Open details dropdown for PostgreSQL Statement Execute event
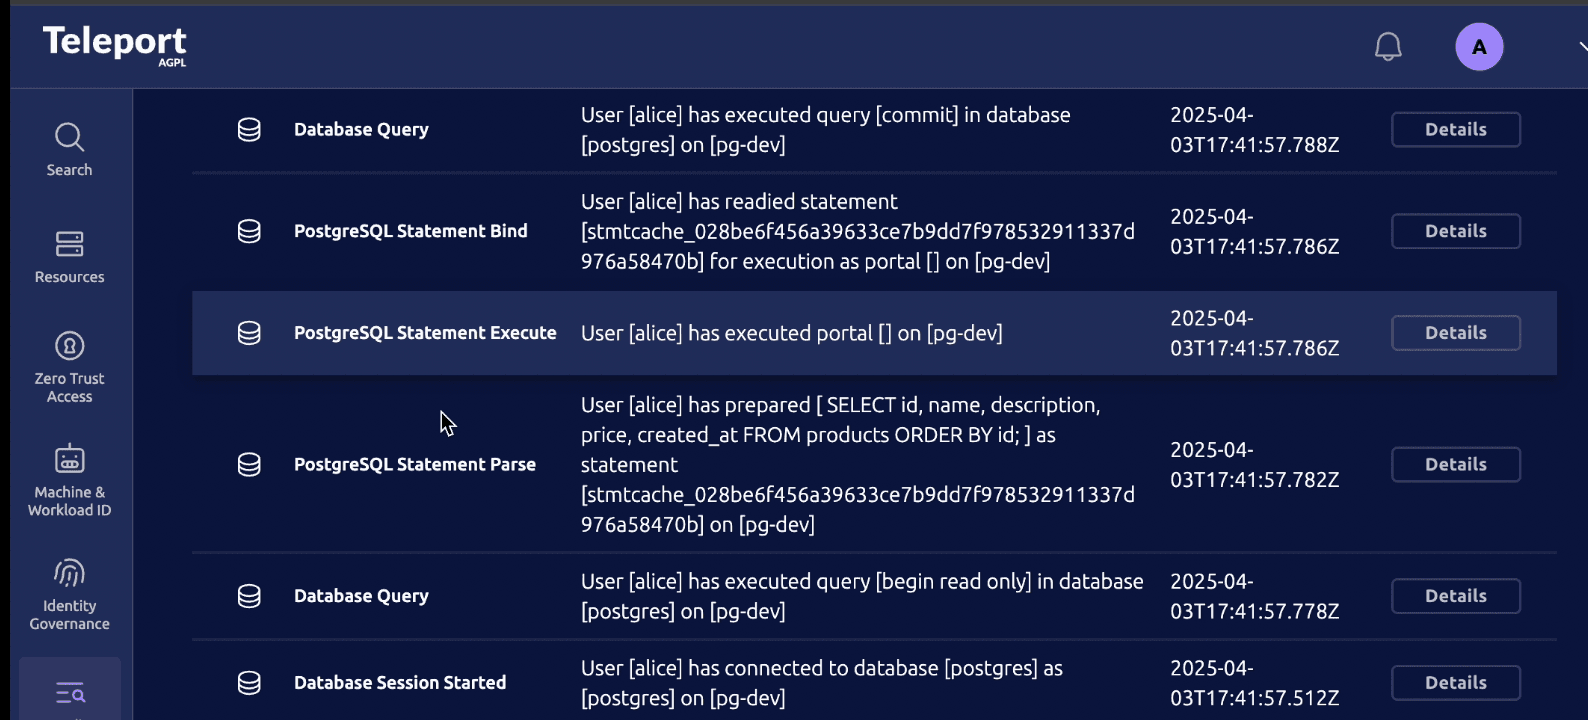 tap(1455, 332)
